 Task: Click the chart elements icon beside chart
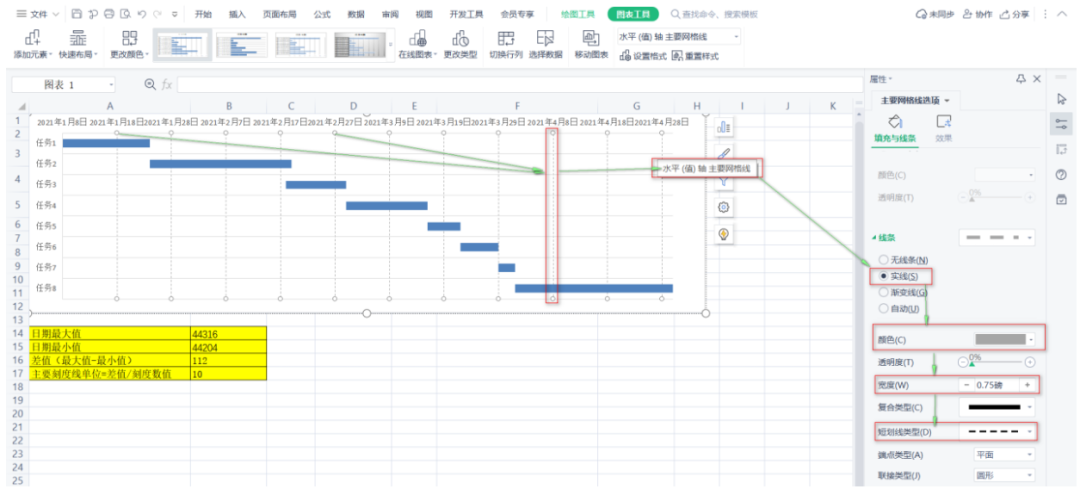723,127
